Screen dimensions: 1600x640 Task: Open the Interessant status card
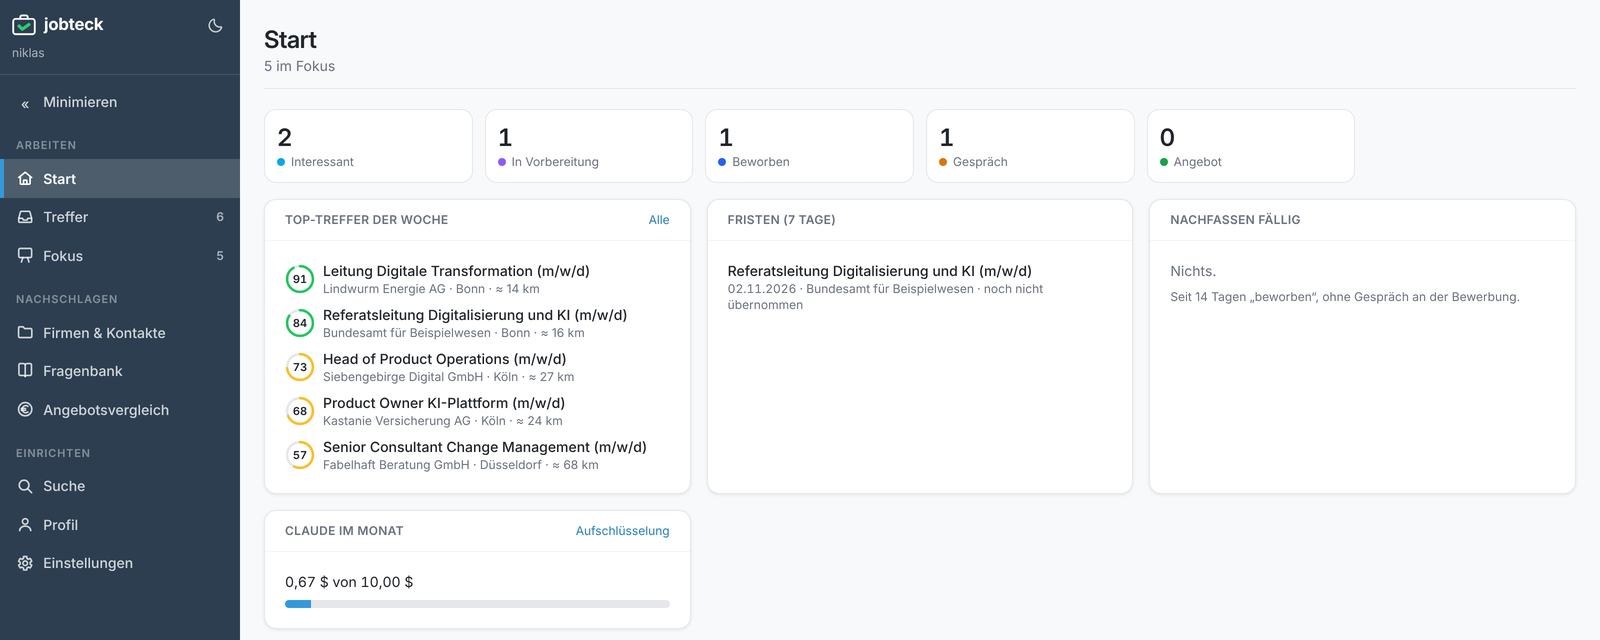coord(368,146)
